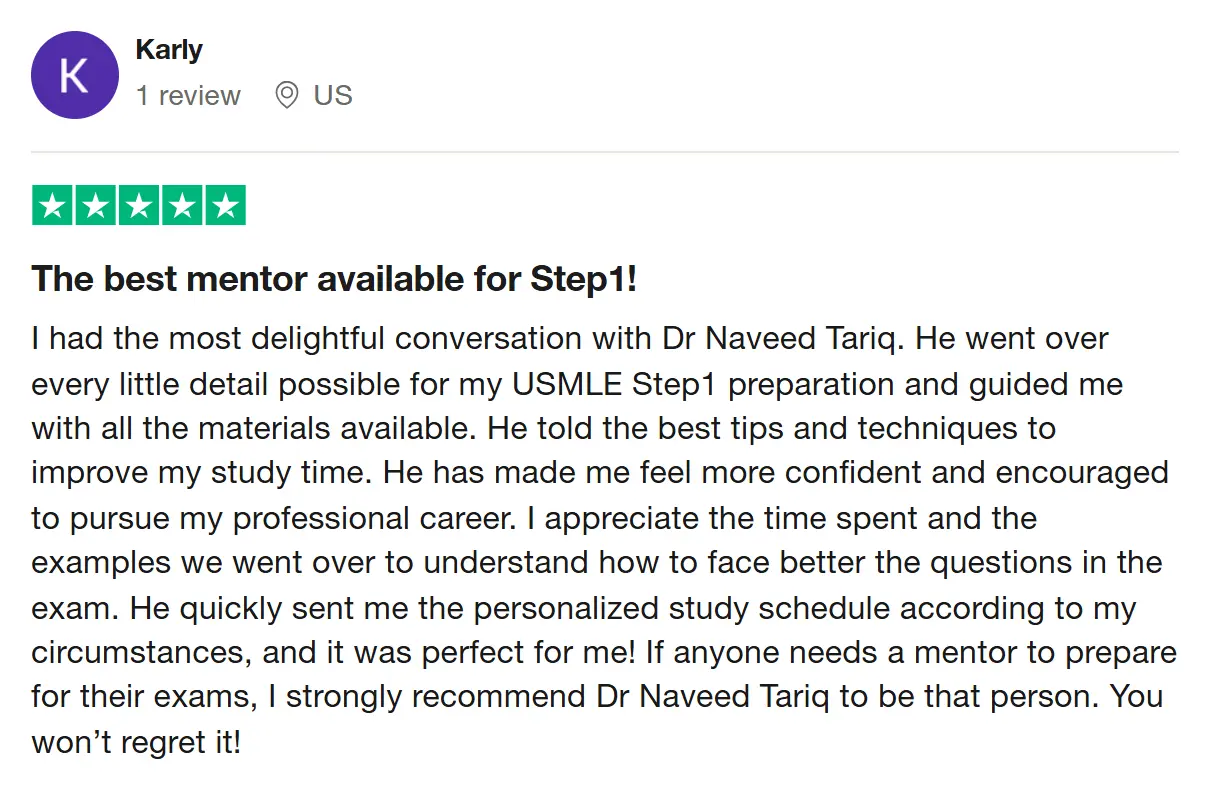Click the US country label
This screenshot has height=787, width=1211.
(x=333, y=96)
